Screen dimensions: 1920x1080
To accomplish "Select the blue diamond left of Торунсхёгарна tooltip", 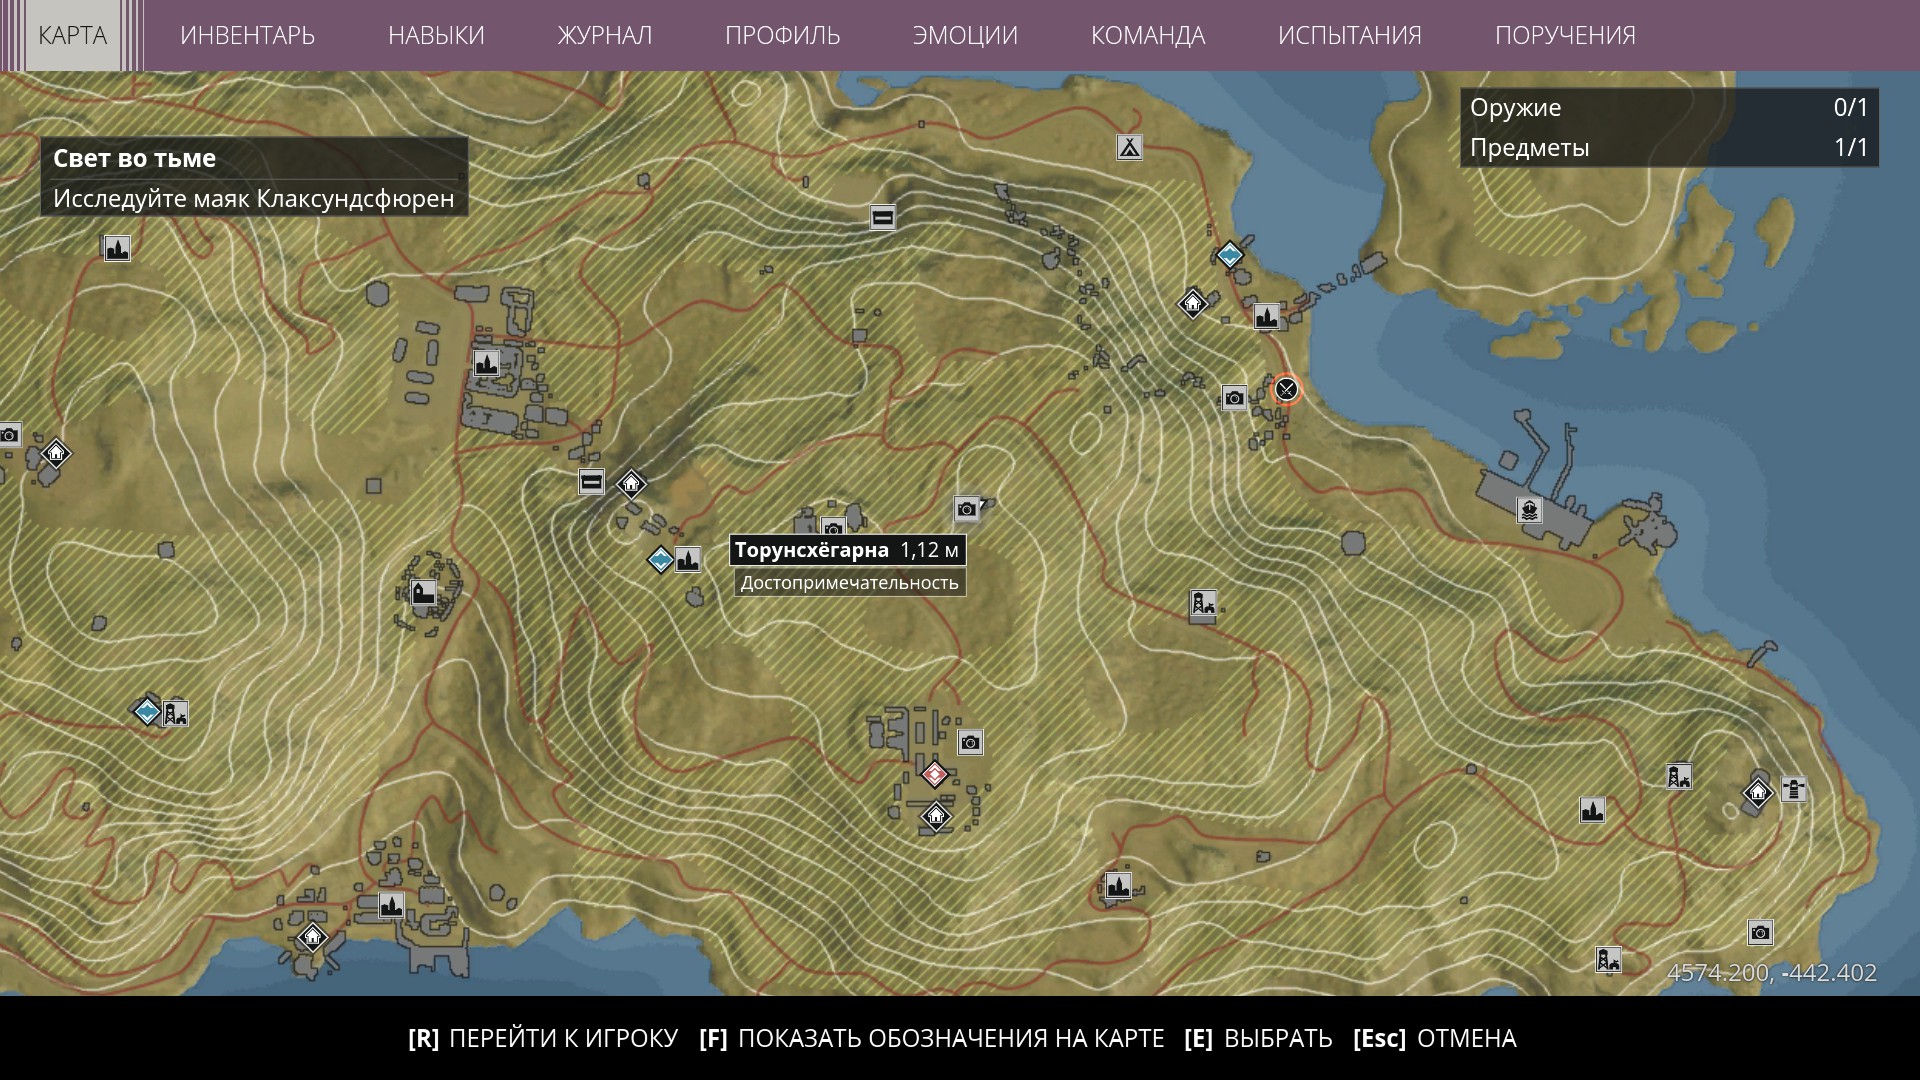I will pos(660,559).
